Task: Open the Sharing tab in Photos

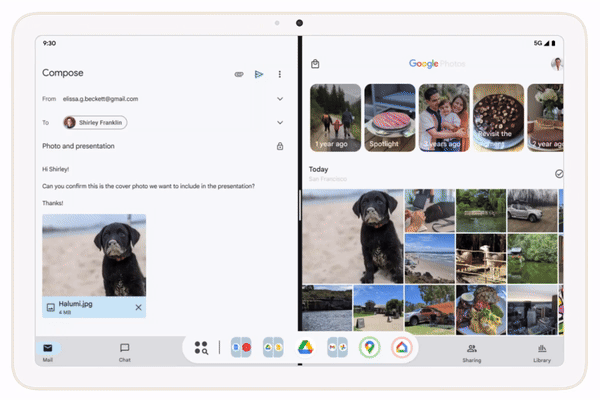Action: point(472,353)
